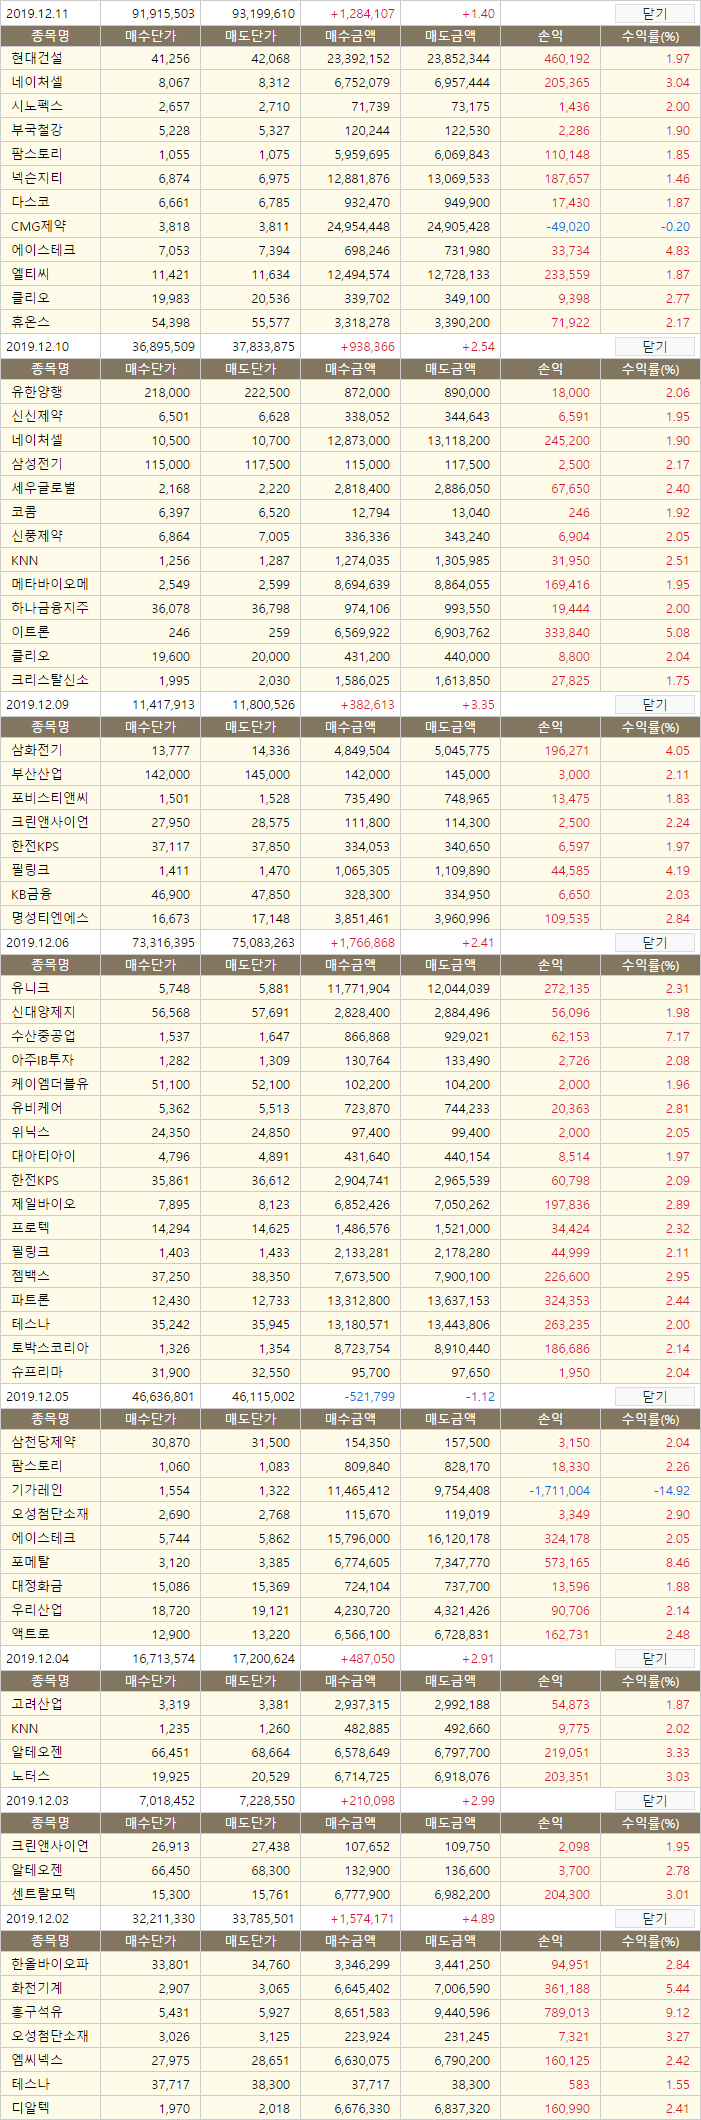Close the 2019.12.05 section

point(654,1396)
